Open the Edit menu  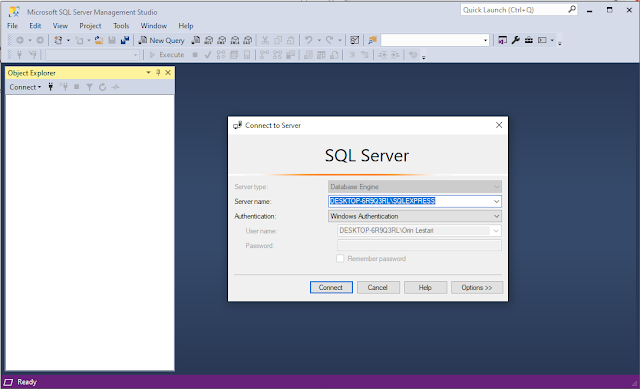[35, 26]
